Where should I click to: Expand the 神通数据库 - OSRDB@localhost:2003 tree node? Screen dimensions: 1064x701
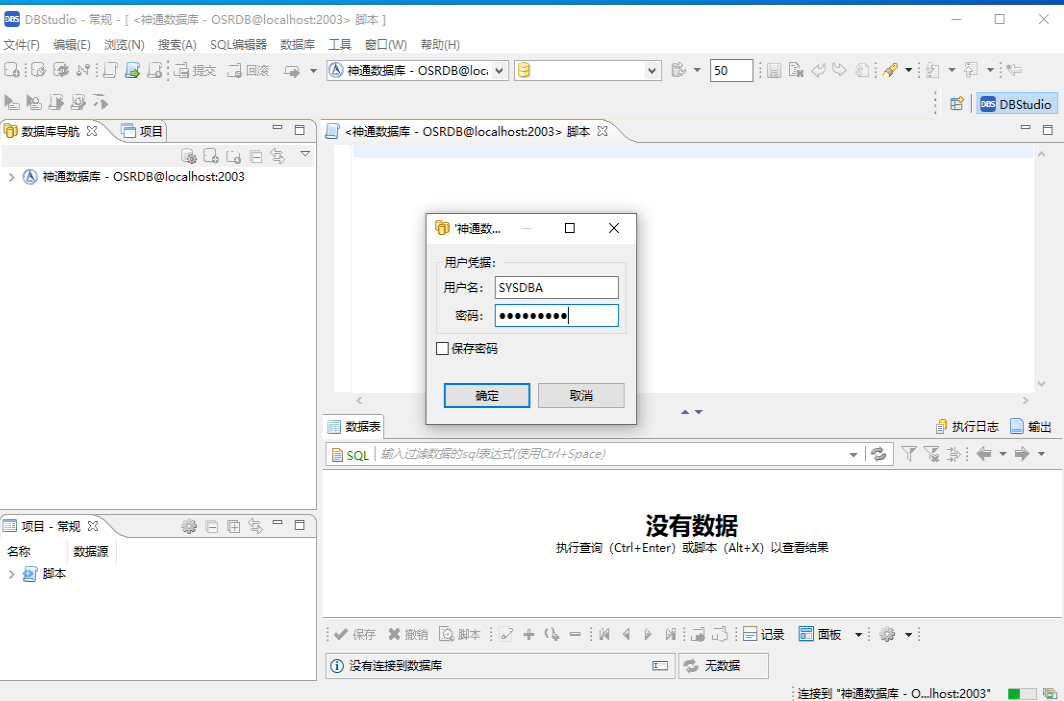pos(12,177)
